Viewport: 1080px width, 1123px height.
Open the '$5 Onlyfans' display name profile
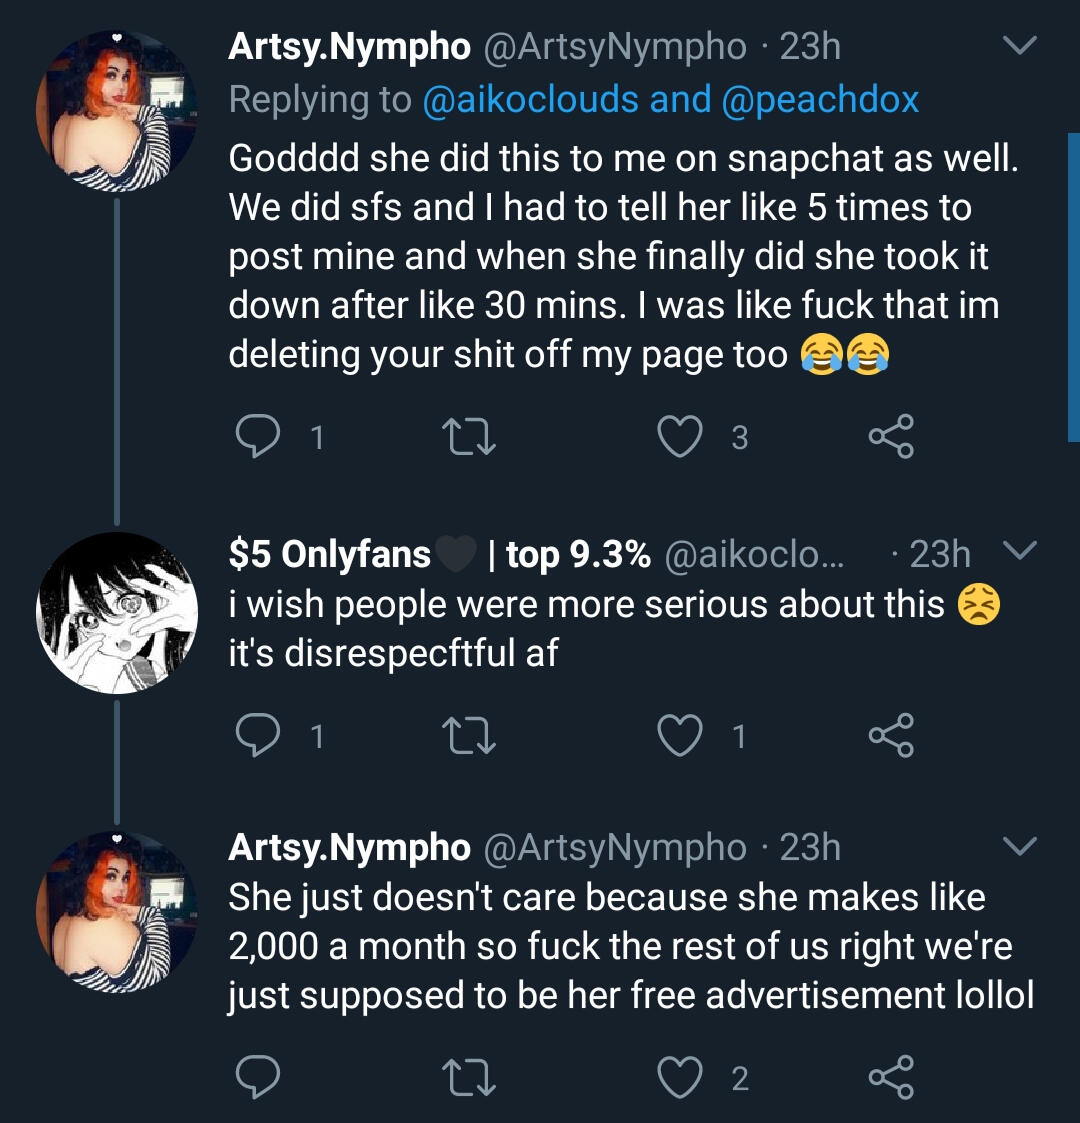(330, 553)
